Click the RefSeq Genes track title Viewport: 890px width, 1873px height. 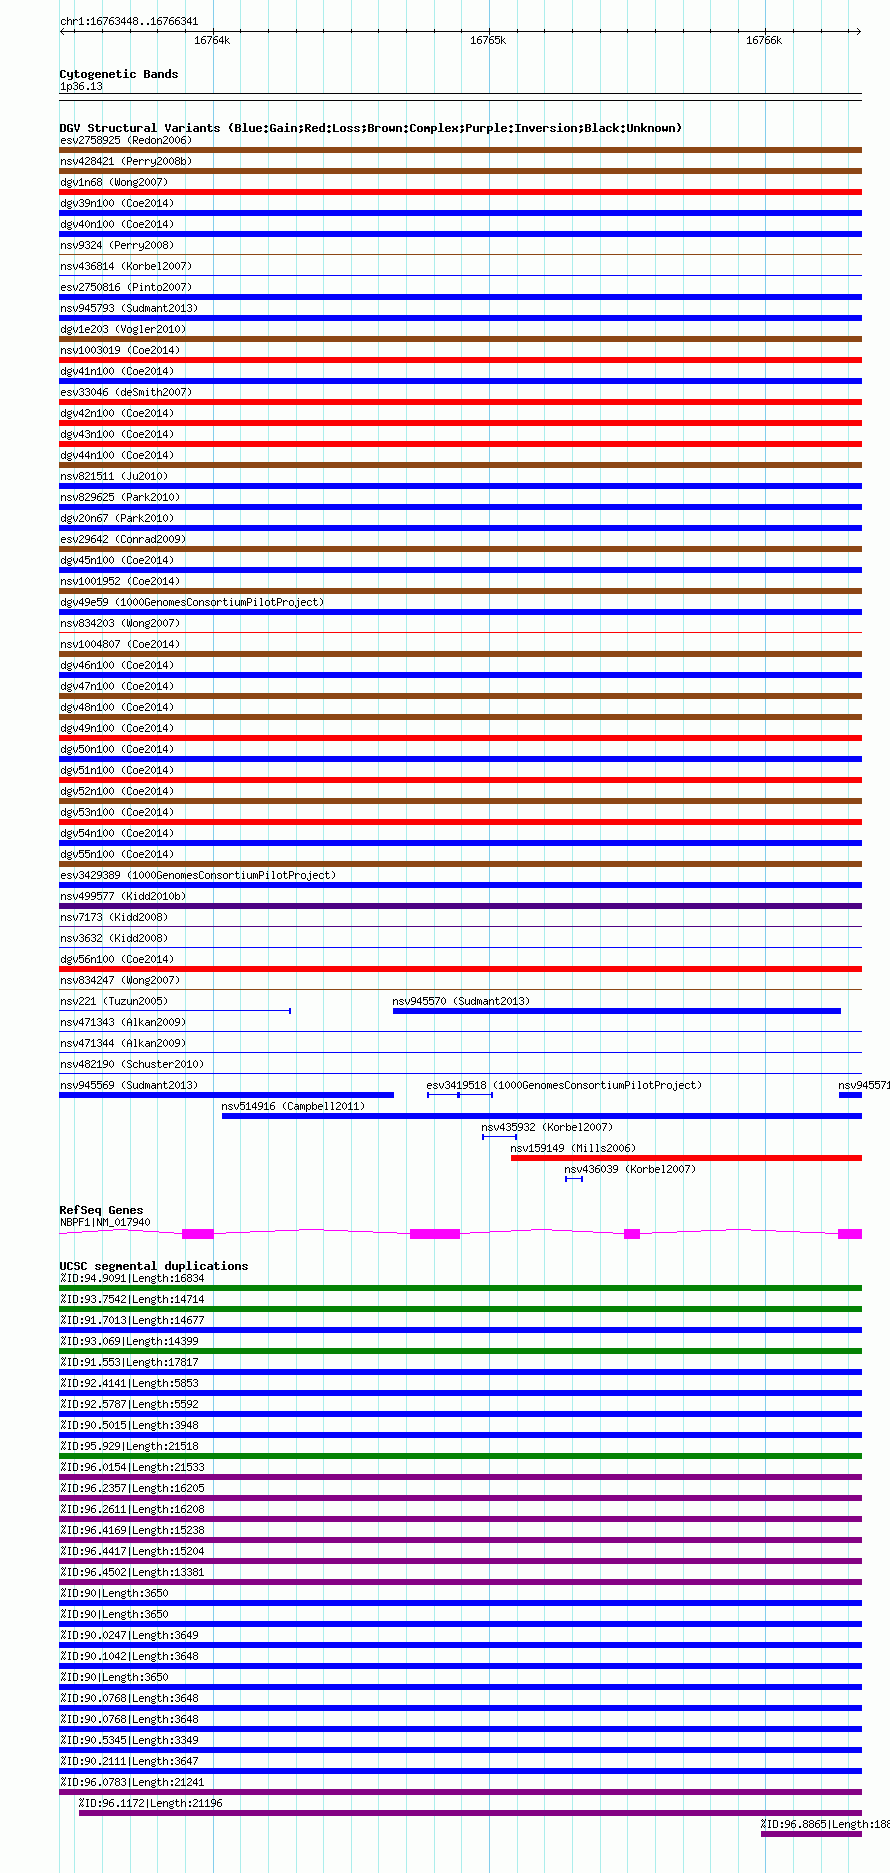(x=101, y=1210)
